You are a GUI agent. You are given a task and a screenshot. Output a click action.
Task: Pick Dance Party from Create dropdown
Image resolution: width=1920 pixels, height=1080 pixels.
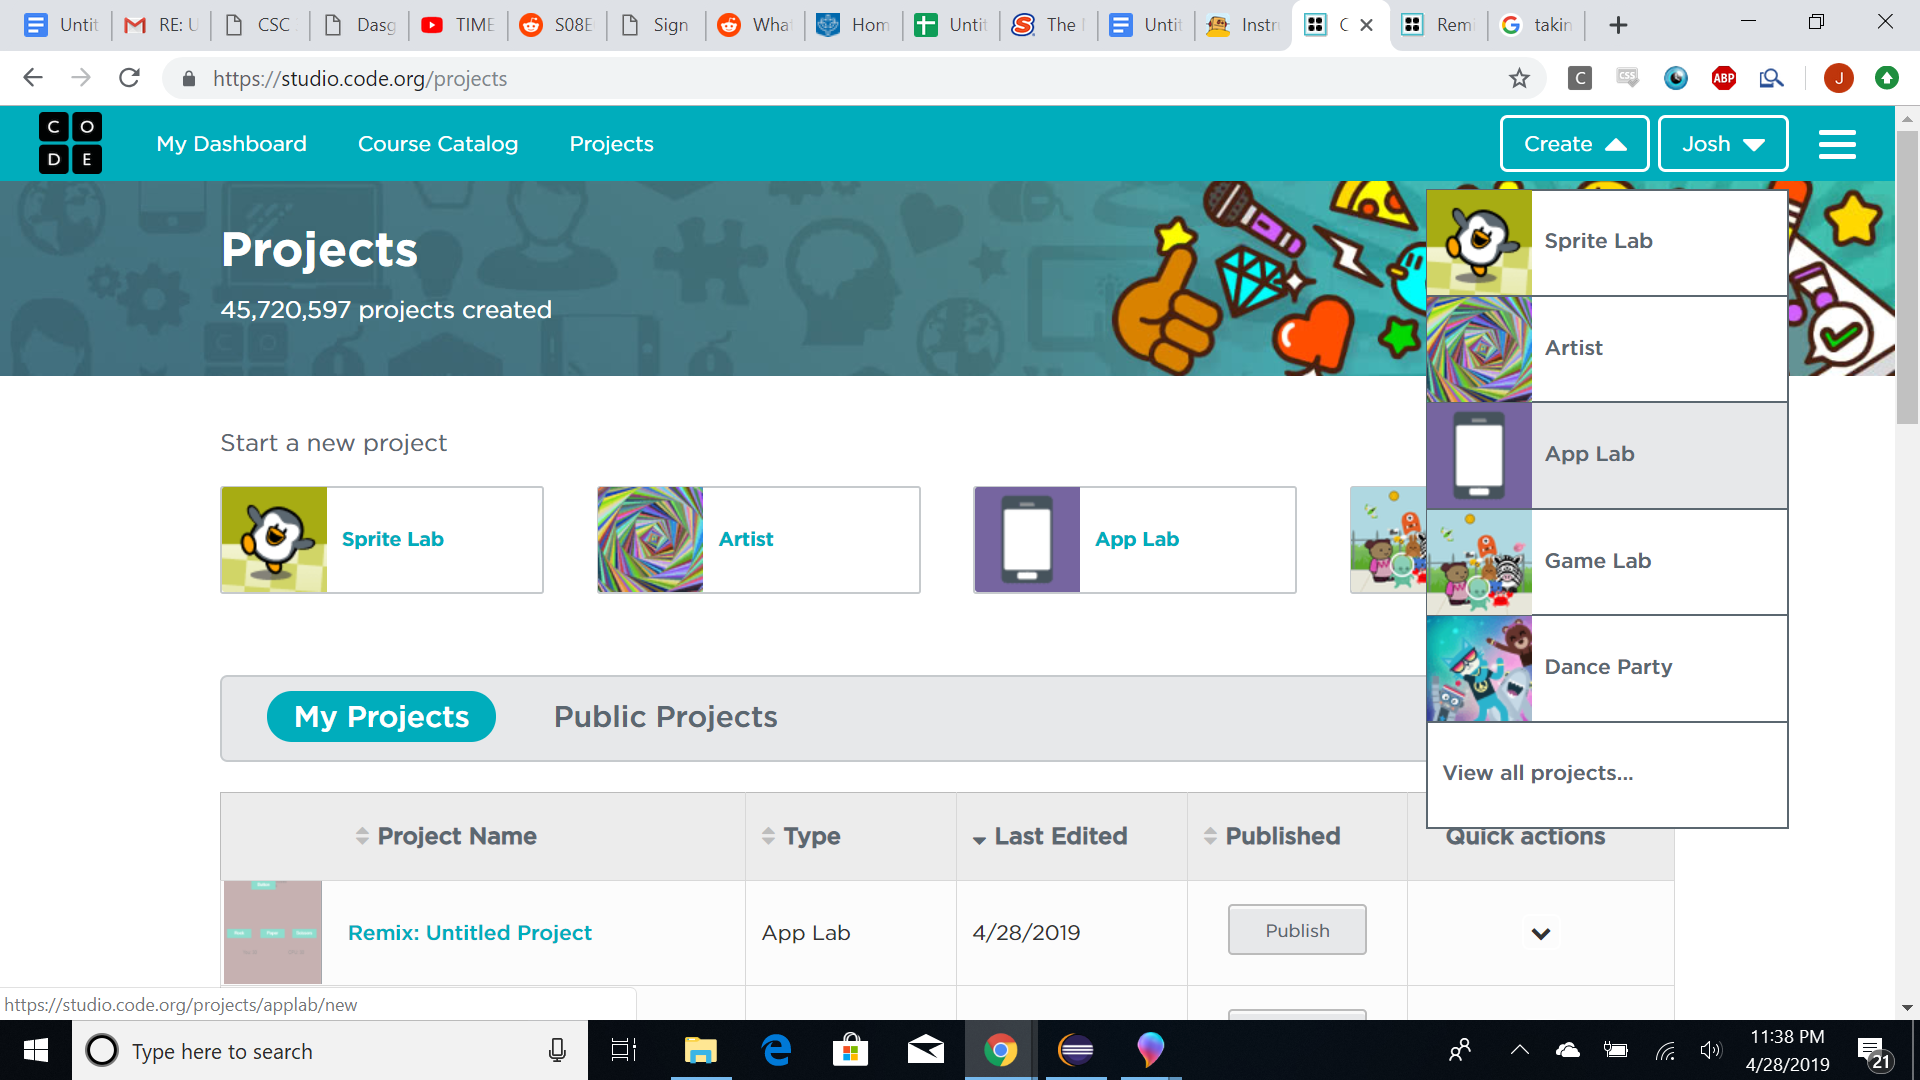(1607, 667)
